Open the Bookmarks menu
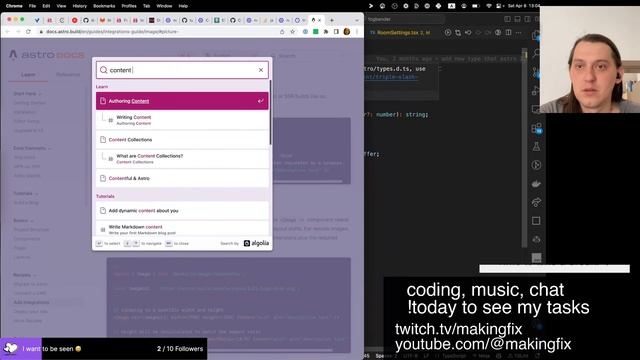This screenshot has width=640, height=360. click(x=104, y=6)
